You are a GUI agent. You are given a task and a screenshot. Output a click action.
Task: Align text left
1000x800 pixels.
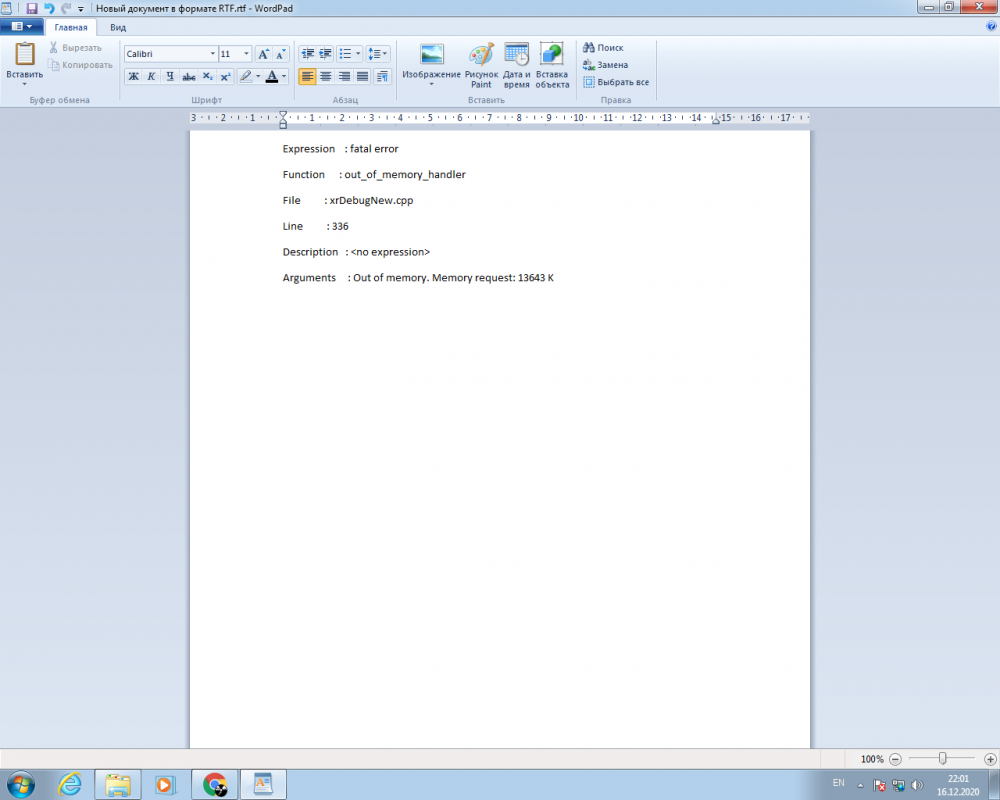click(x=307, y=77)
